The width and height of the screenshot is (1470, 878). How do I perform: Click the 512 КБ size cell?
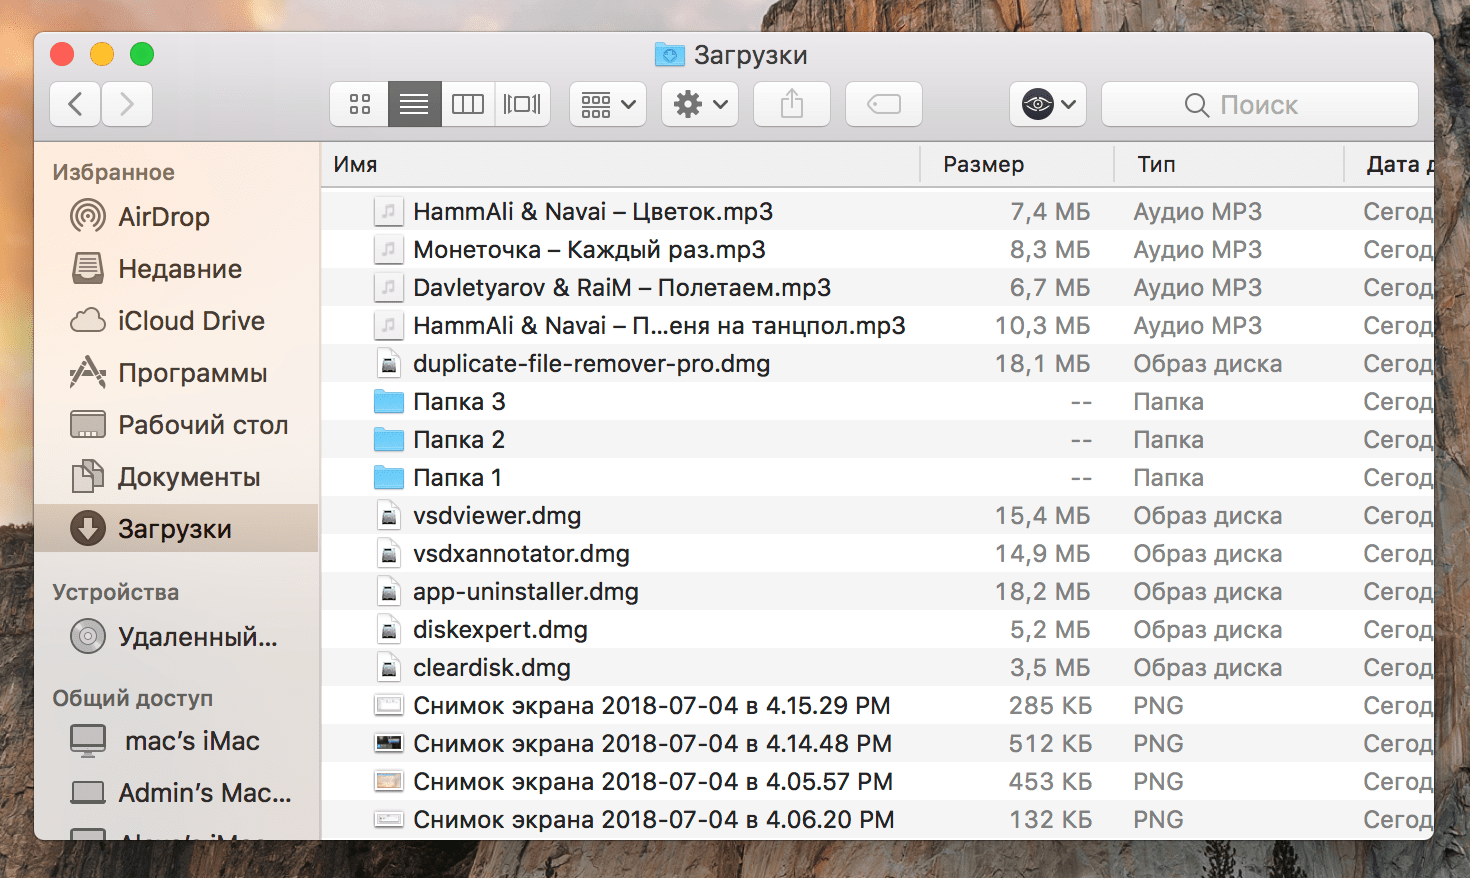tap(1050, 743)
